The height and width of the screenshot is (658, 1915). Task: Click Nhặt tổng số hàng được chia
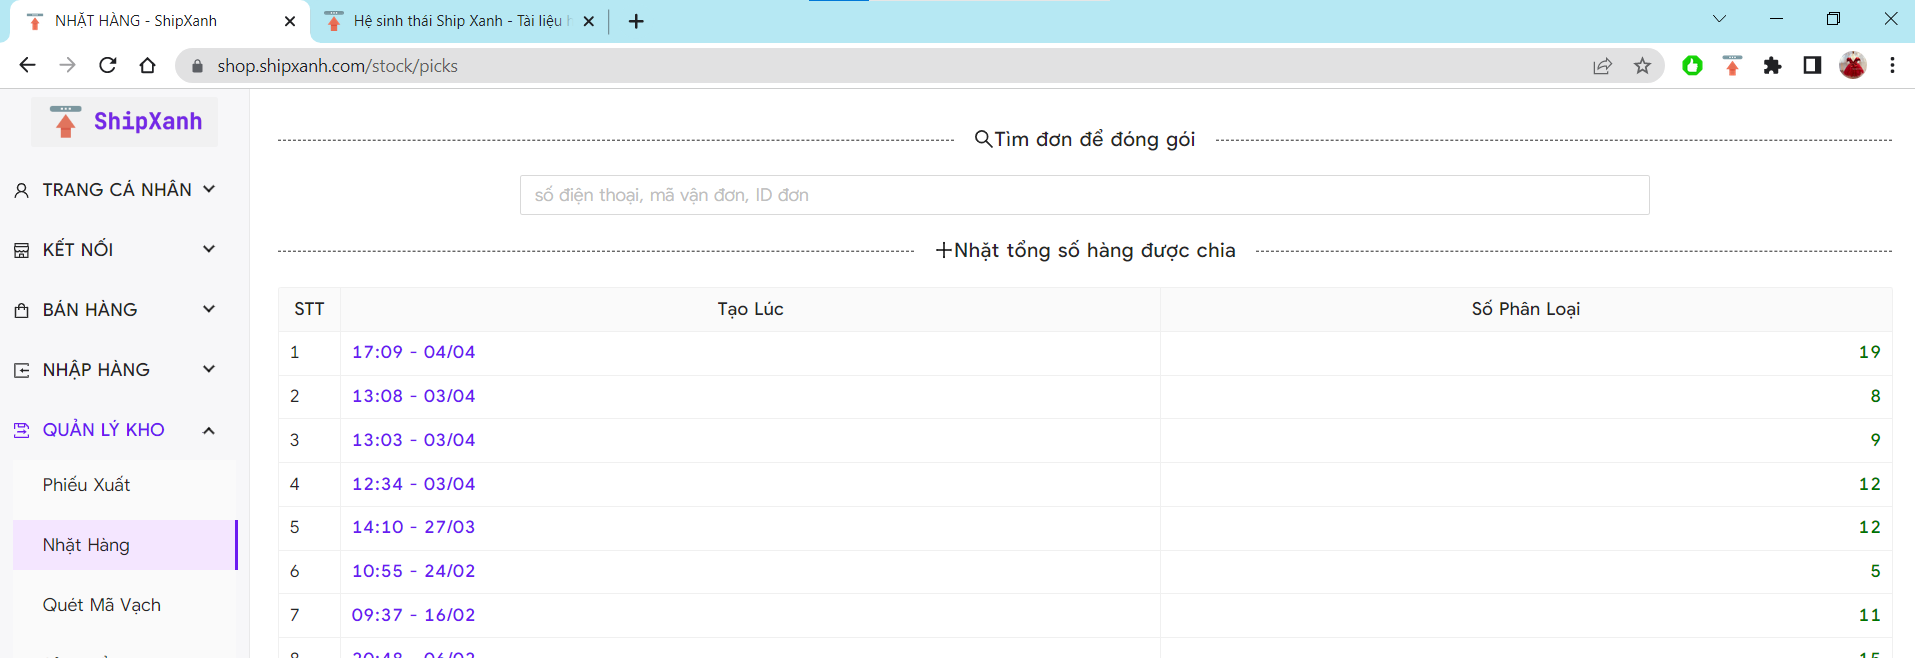coord(1085,251)
